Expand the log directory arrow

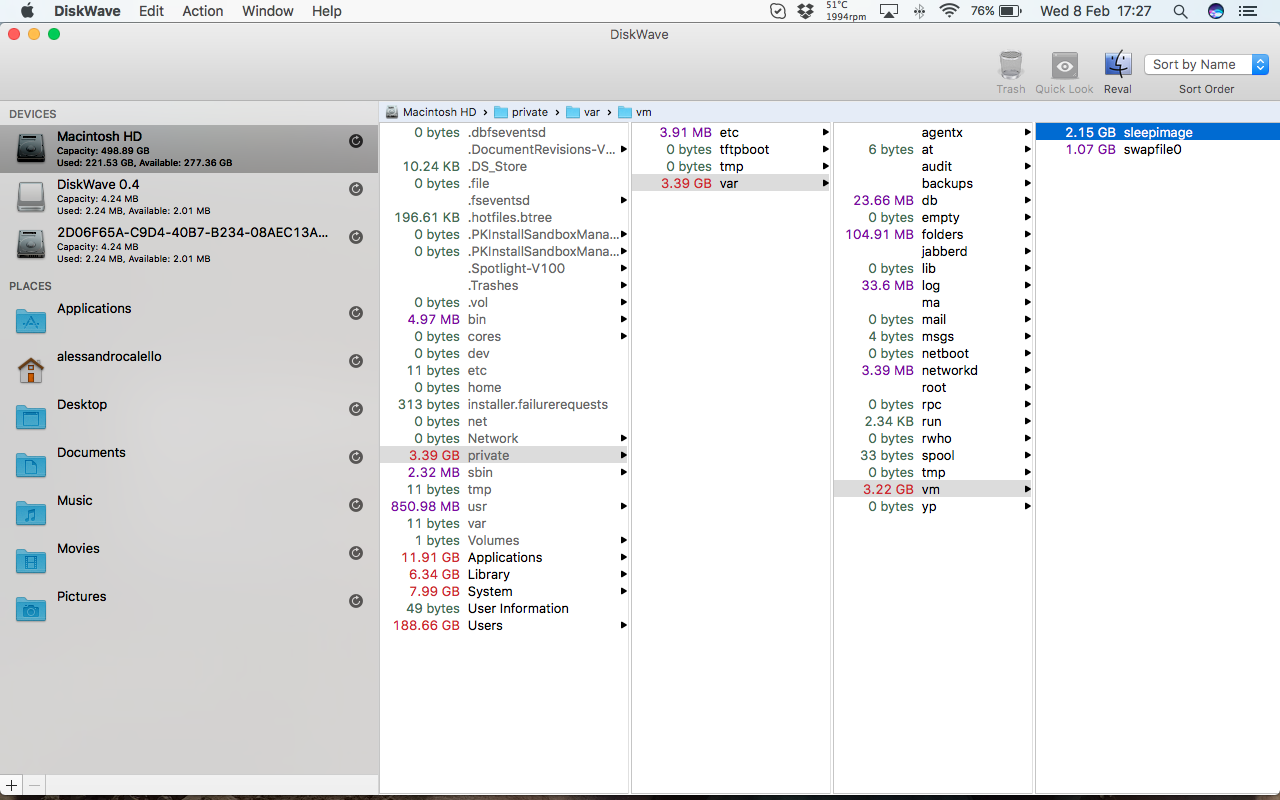pyautogui.click(x=1027, y=286)
